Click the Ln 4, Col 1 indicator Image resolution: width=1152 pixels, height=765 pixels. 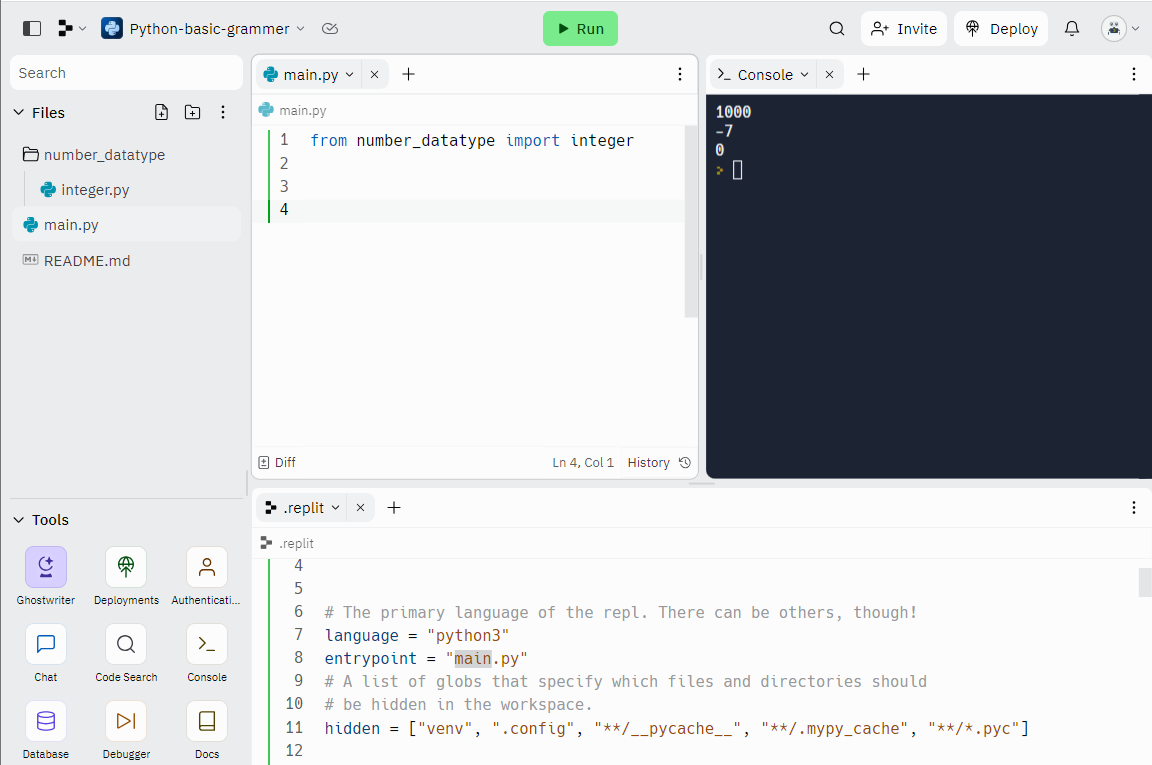point(583,462)
